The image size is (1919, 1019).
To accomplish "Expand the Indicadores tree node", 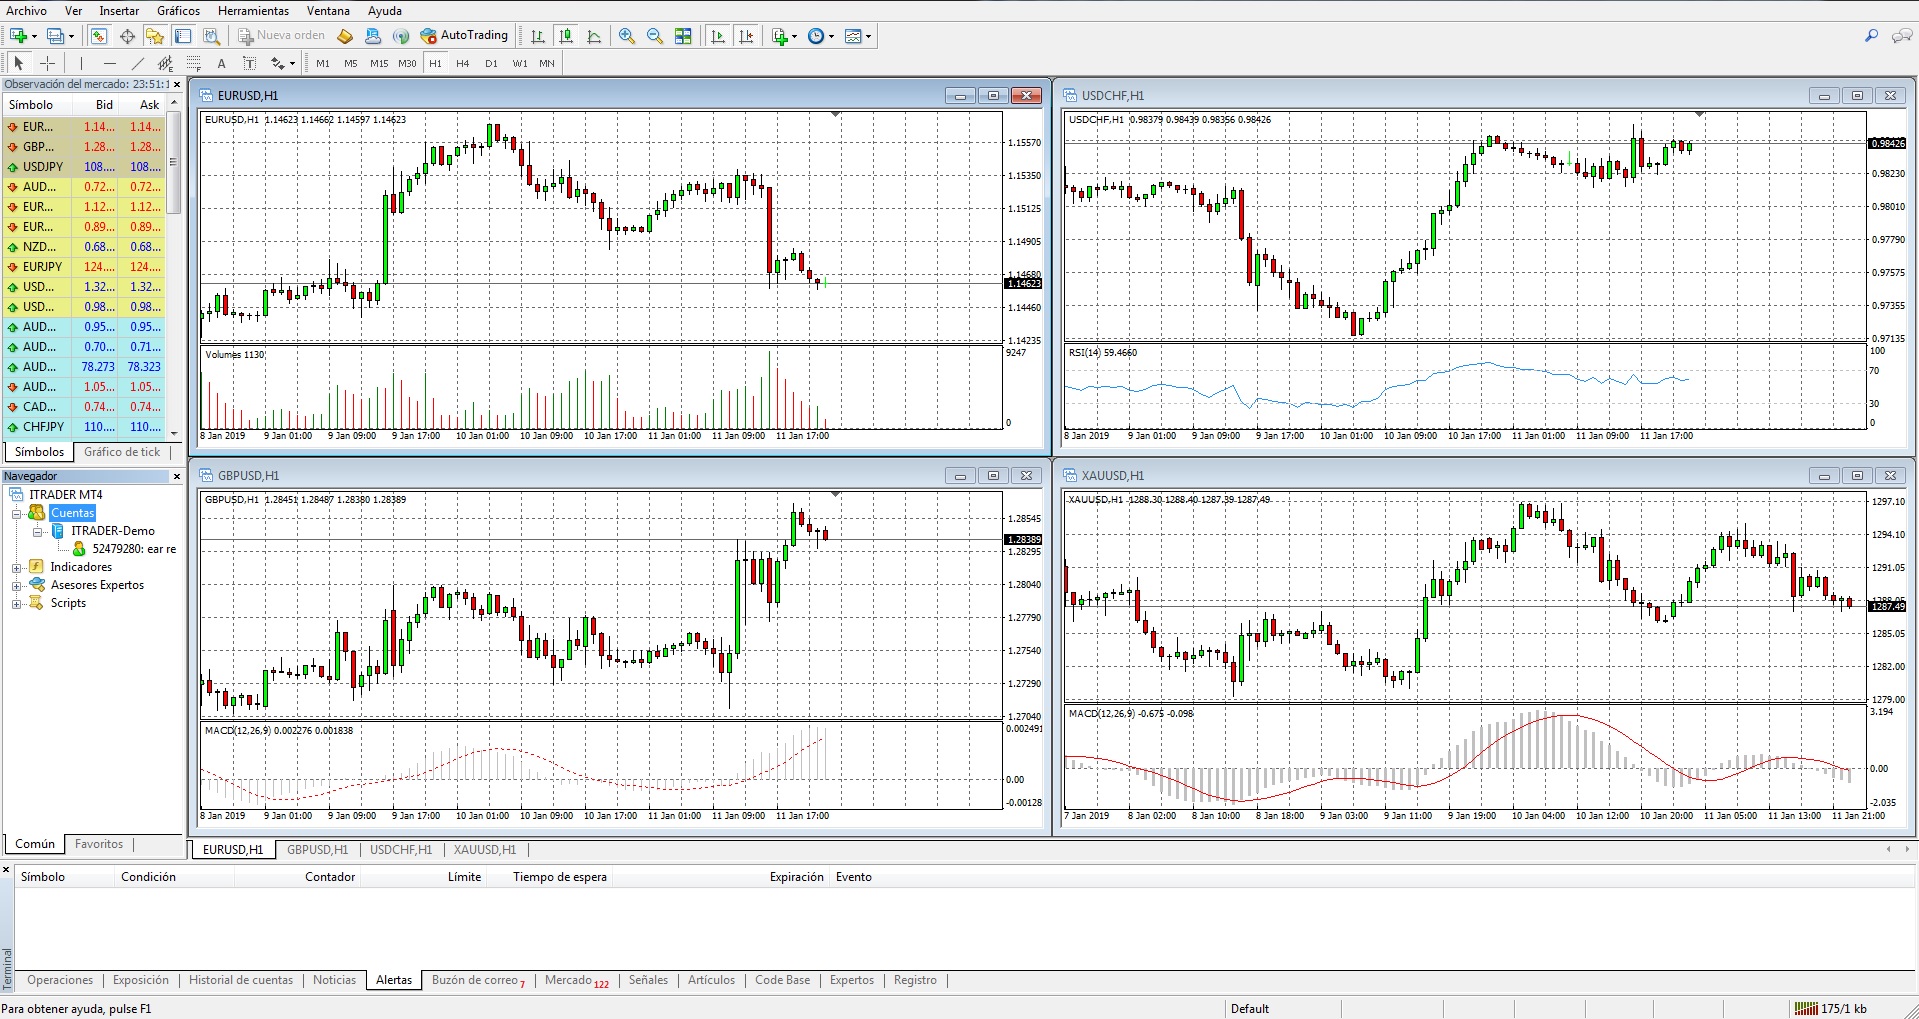I will (x=16, y=568).
